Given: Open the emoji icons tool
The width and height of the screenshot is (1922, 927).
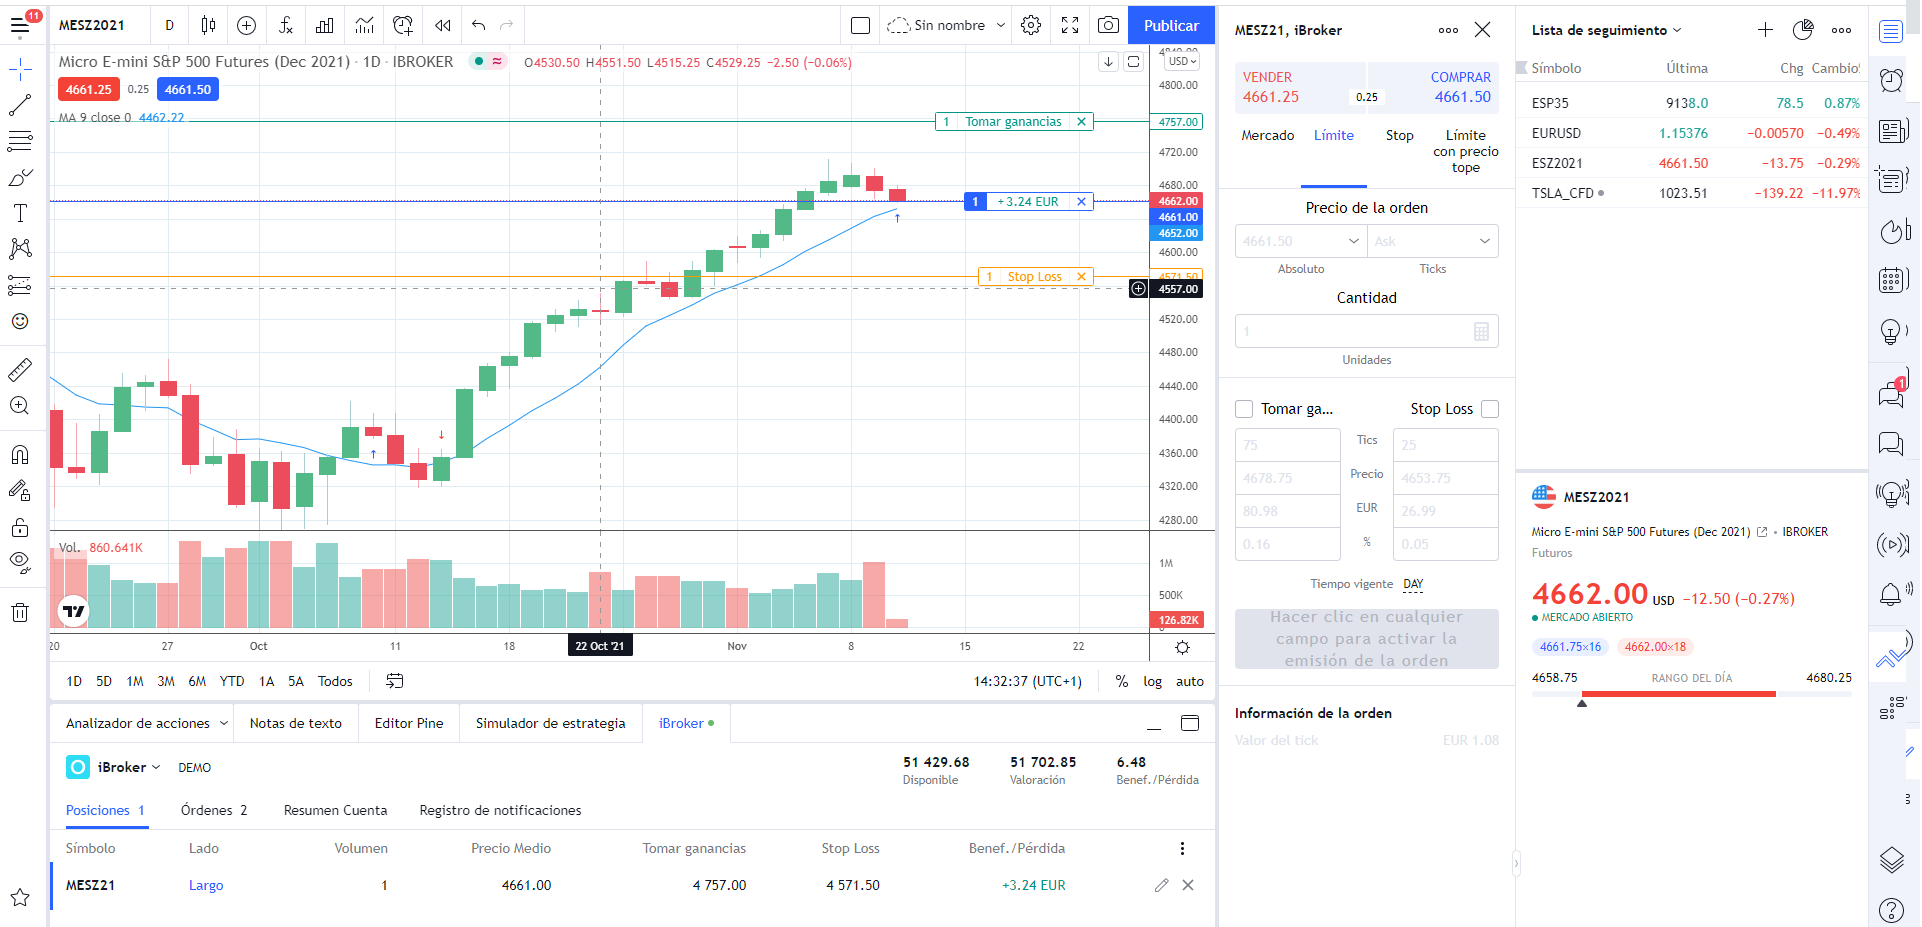Looking at the screenshot, I should 20,321.
